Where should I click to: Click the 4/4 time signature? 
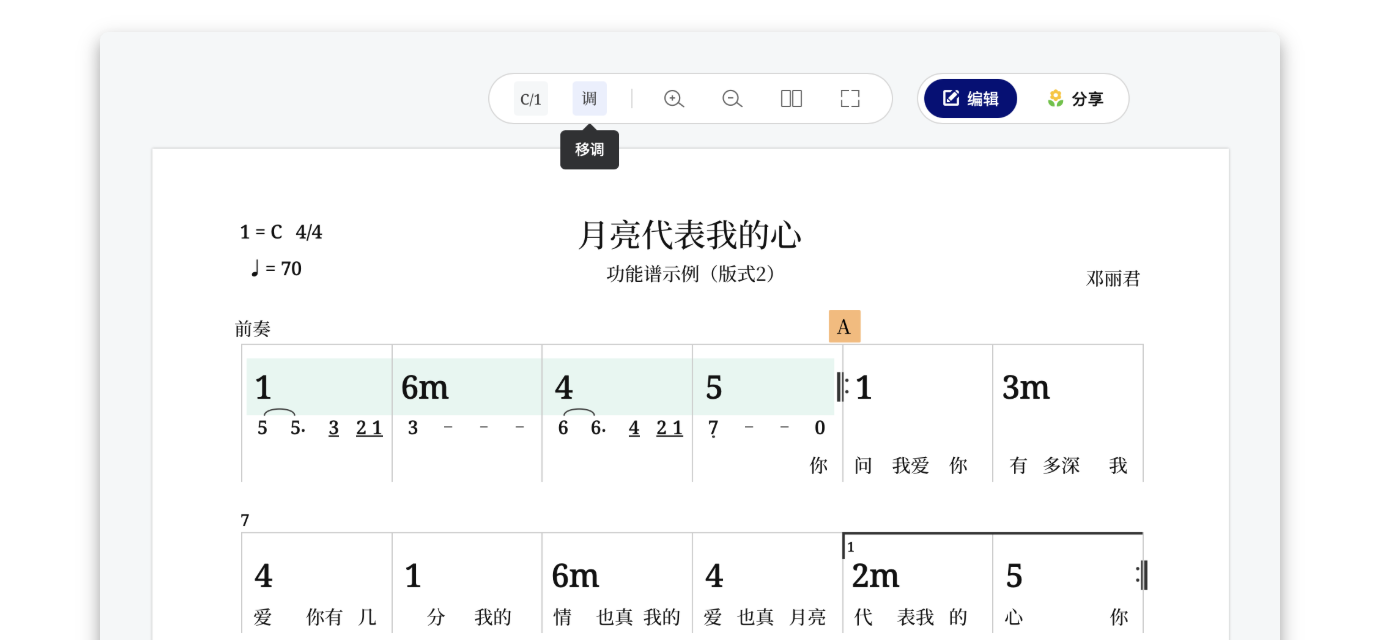(x=309, y=232)
